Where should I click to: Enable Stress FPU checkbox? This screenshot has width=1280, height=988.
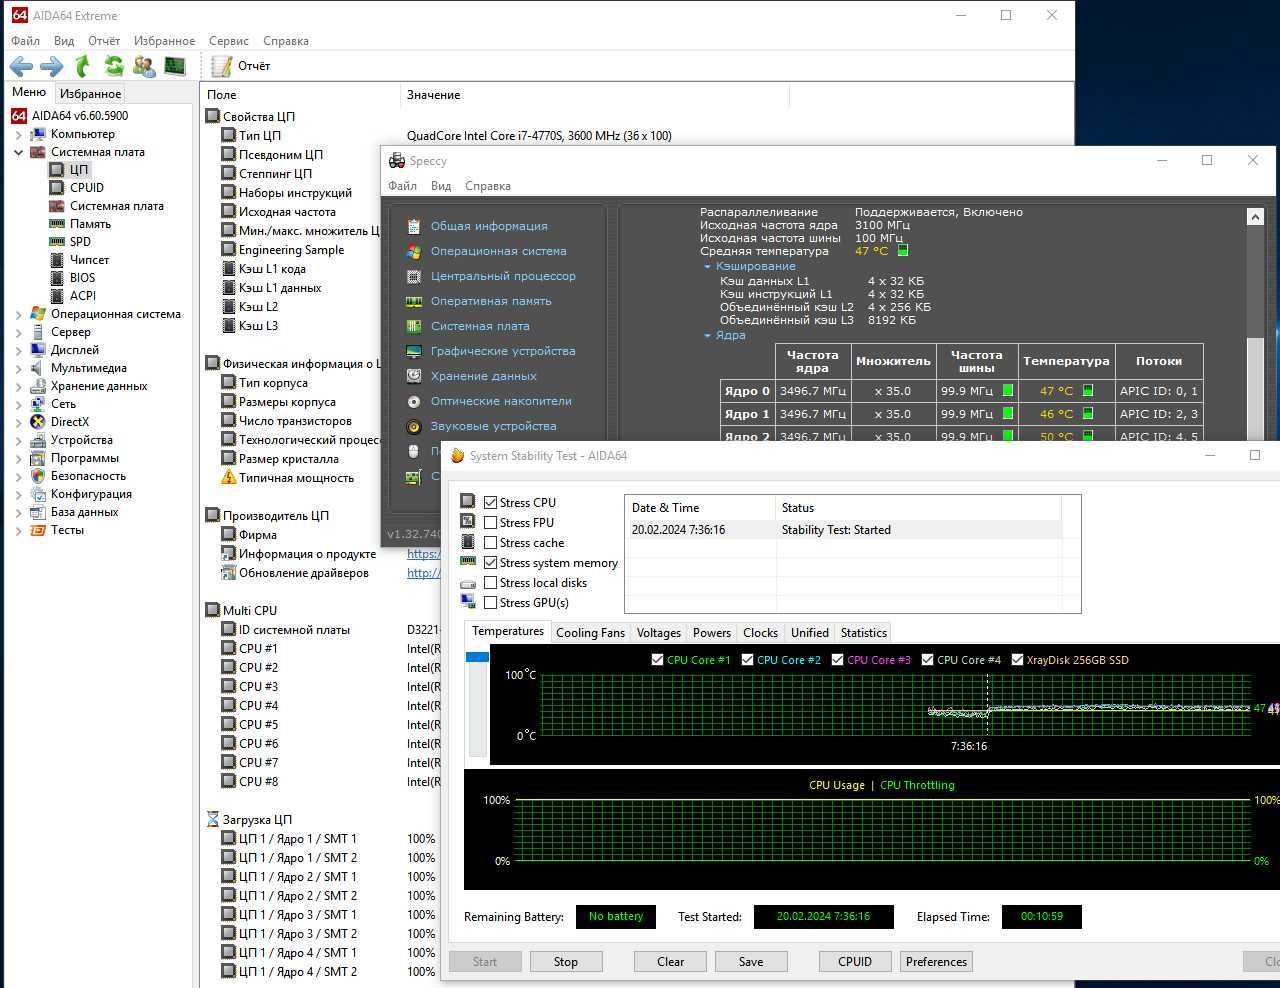coord(490,523)
